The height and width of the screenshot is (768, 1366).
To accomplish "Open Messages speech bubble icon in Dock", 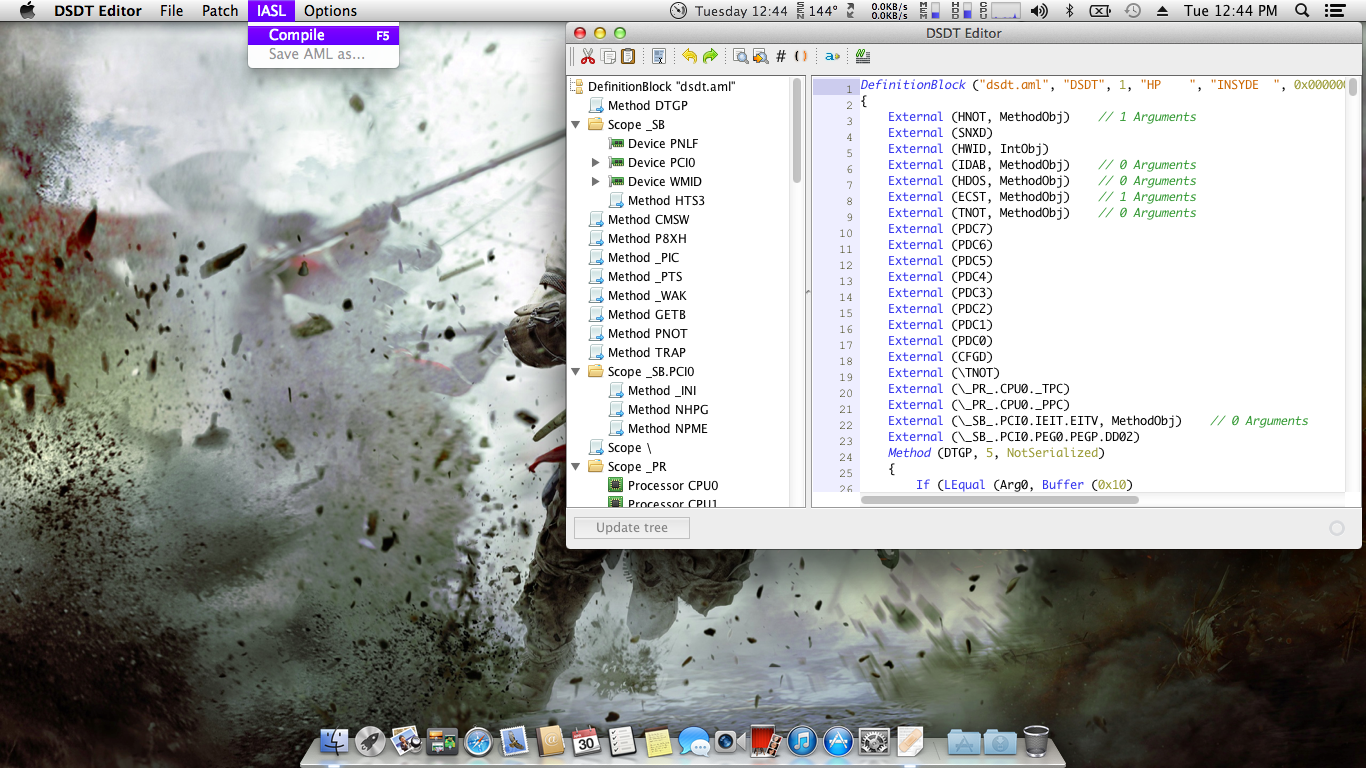I will [x=693, y=741].
